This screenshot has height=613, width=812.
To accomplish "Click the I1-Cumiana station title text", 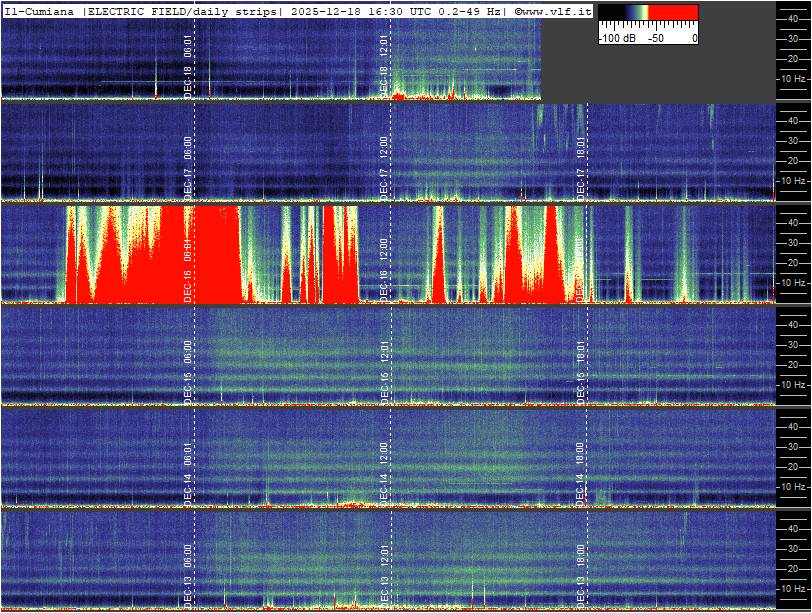I will [41, 11].
